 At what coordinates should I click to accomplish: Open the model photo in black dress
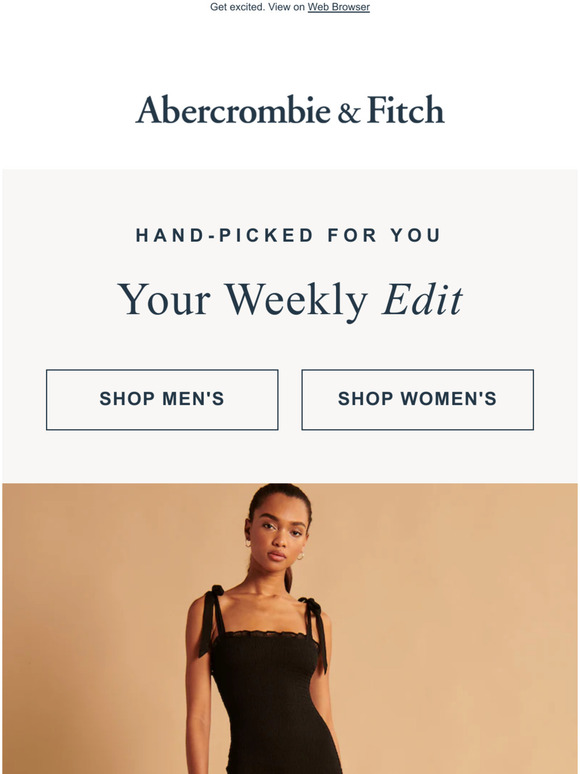pos(290,628)
